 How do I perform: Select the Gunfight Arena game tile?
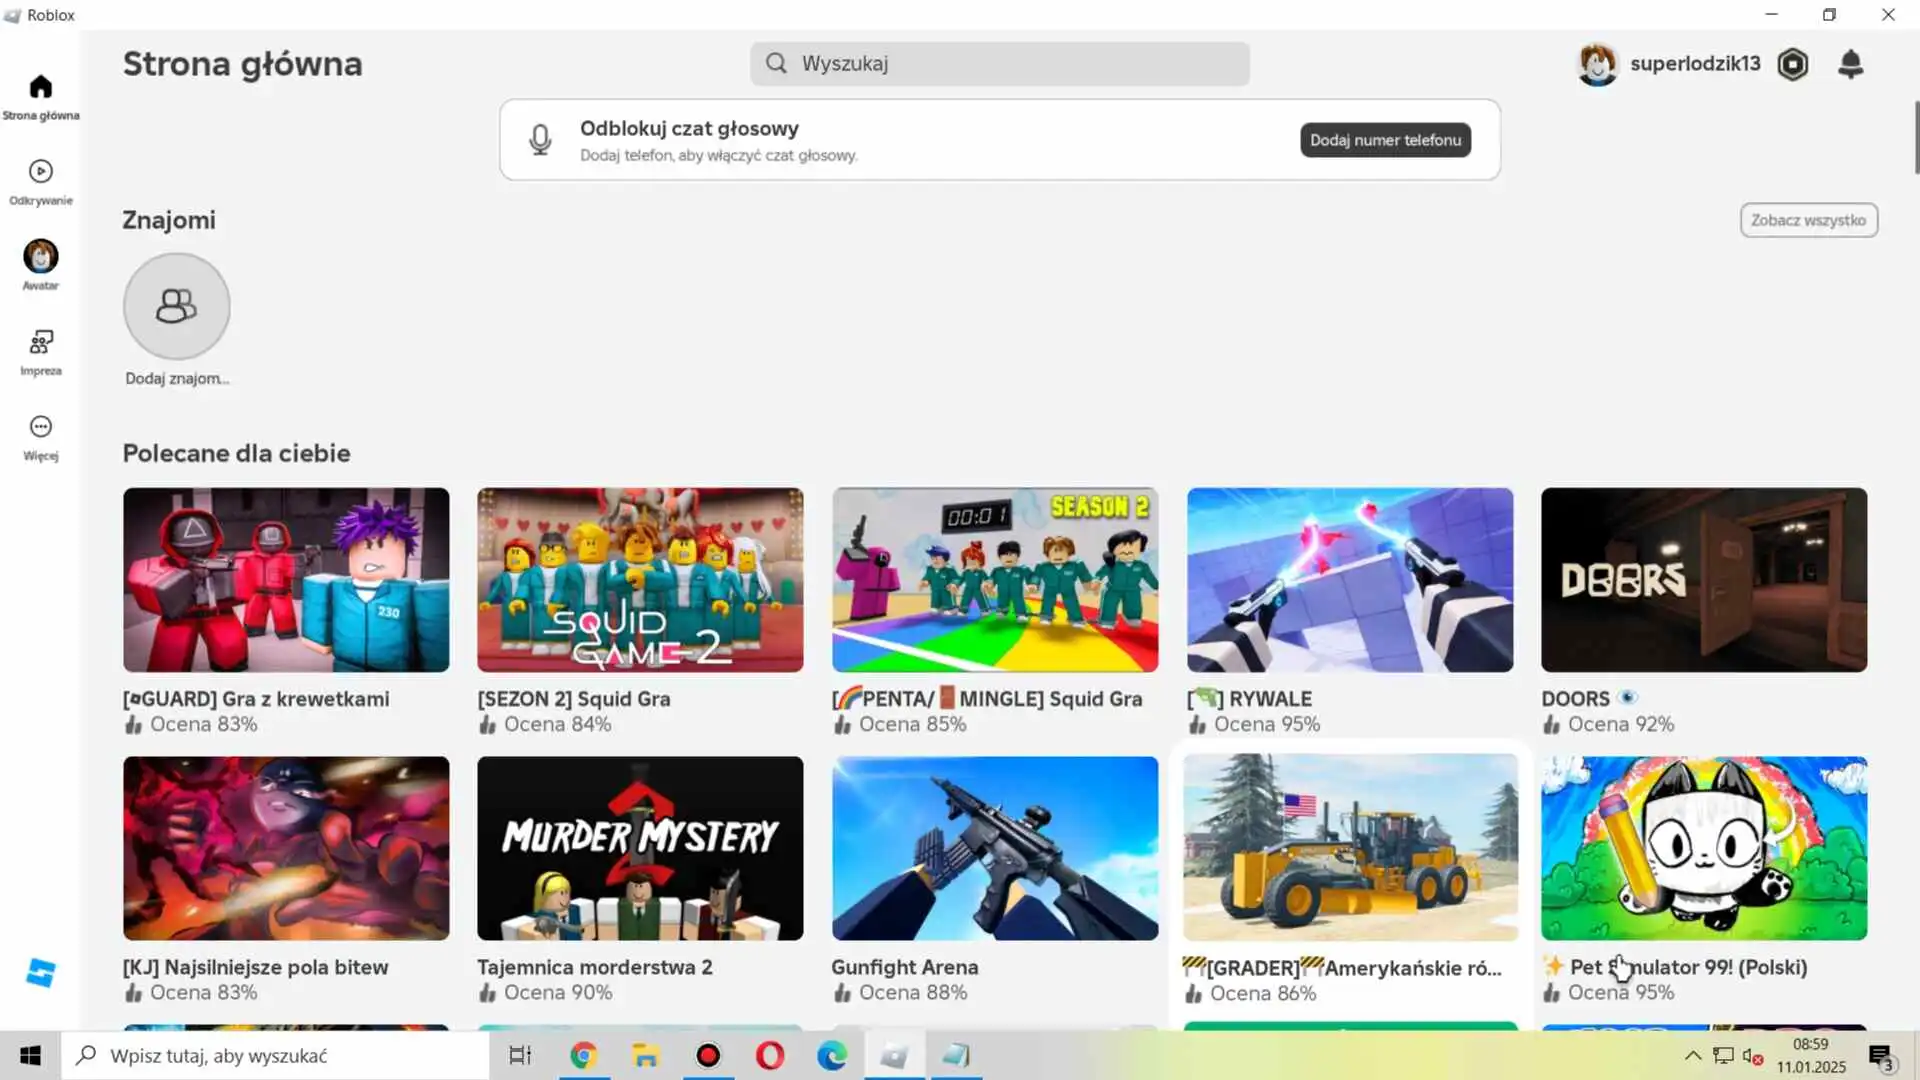(x=994, y=848)
